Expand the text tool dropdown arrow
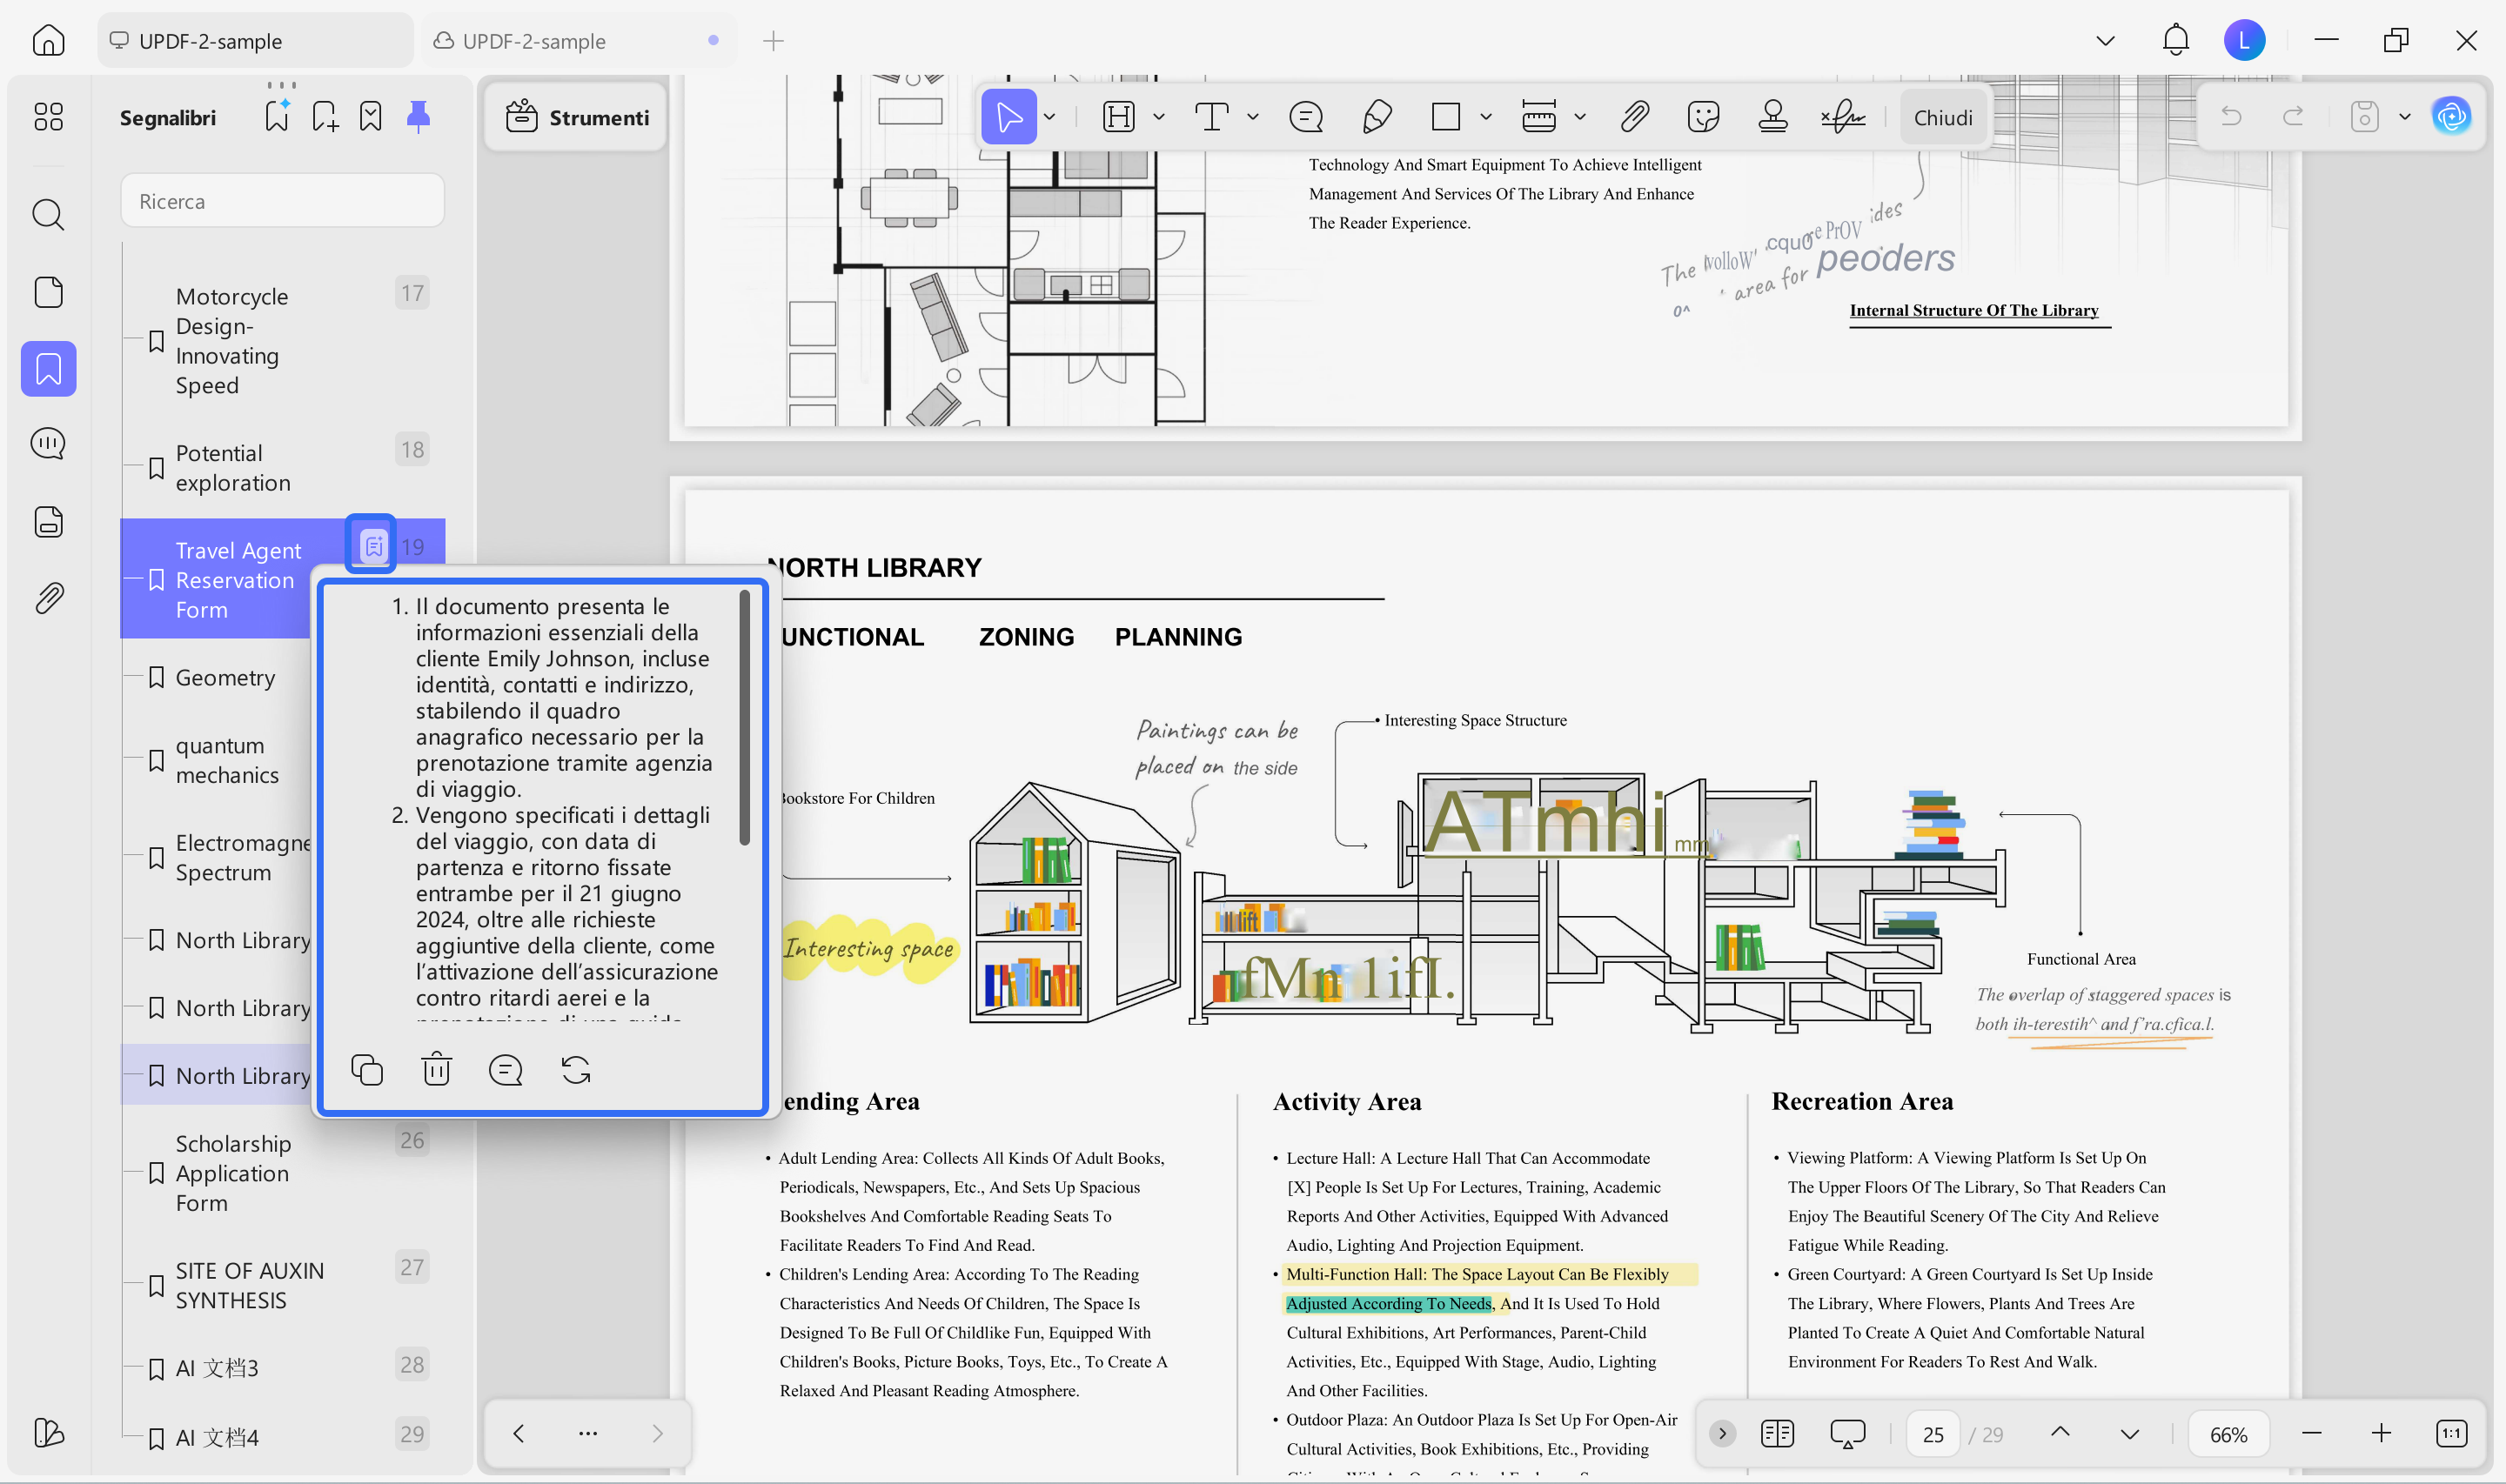This screenshot has width=2506, height=1484. click(1253, 117)
